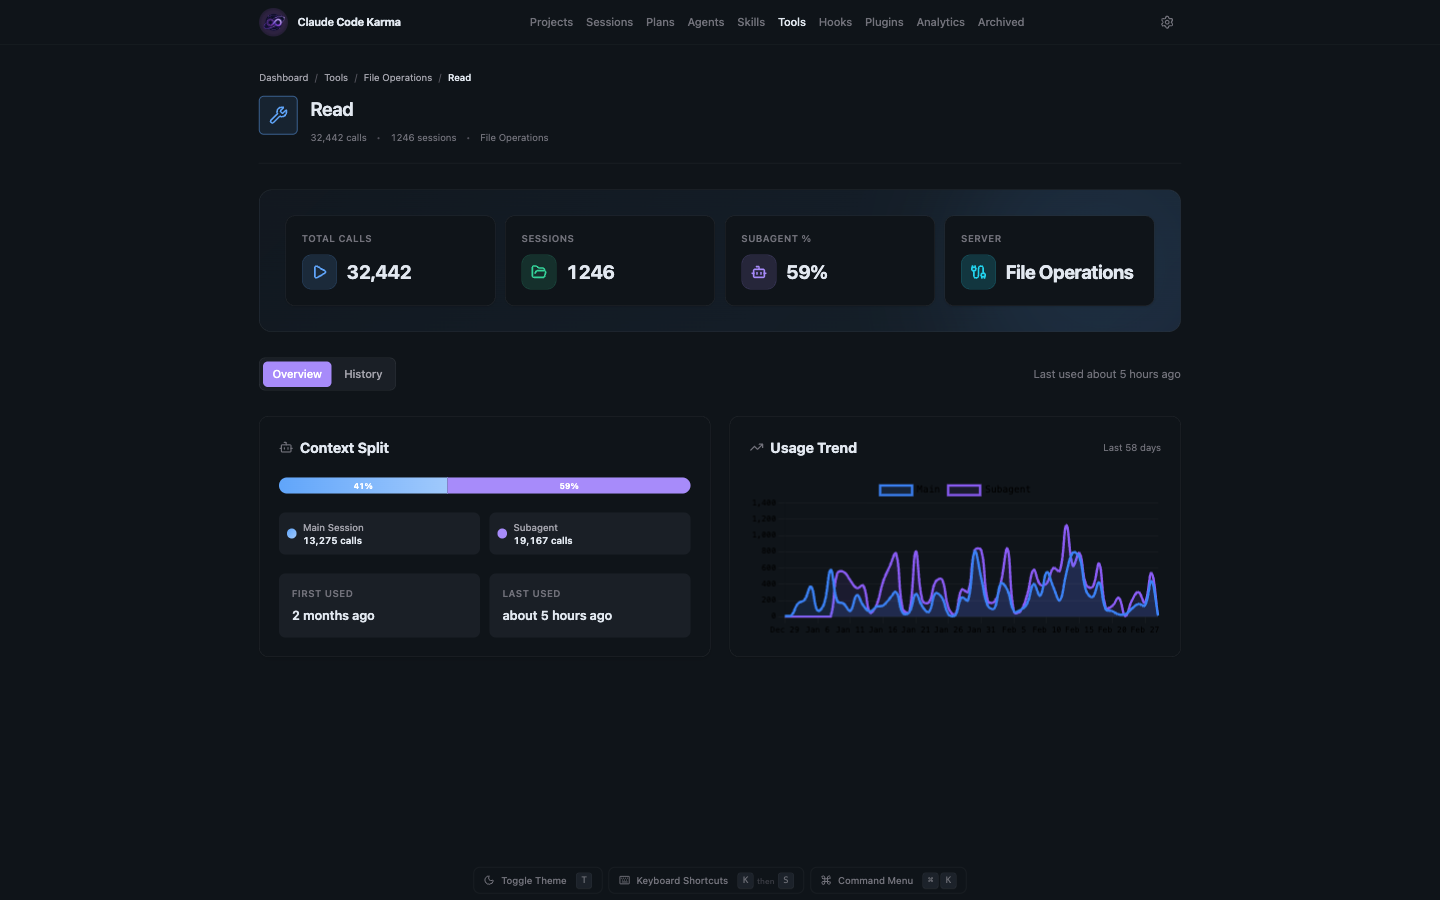Image resolution: width=1440 pixels, height=900 pixels.
Task: Click the command symbol icon before Command Menu
Action: tap(826, 881)
